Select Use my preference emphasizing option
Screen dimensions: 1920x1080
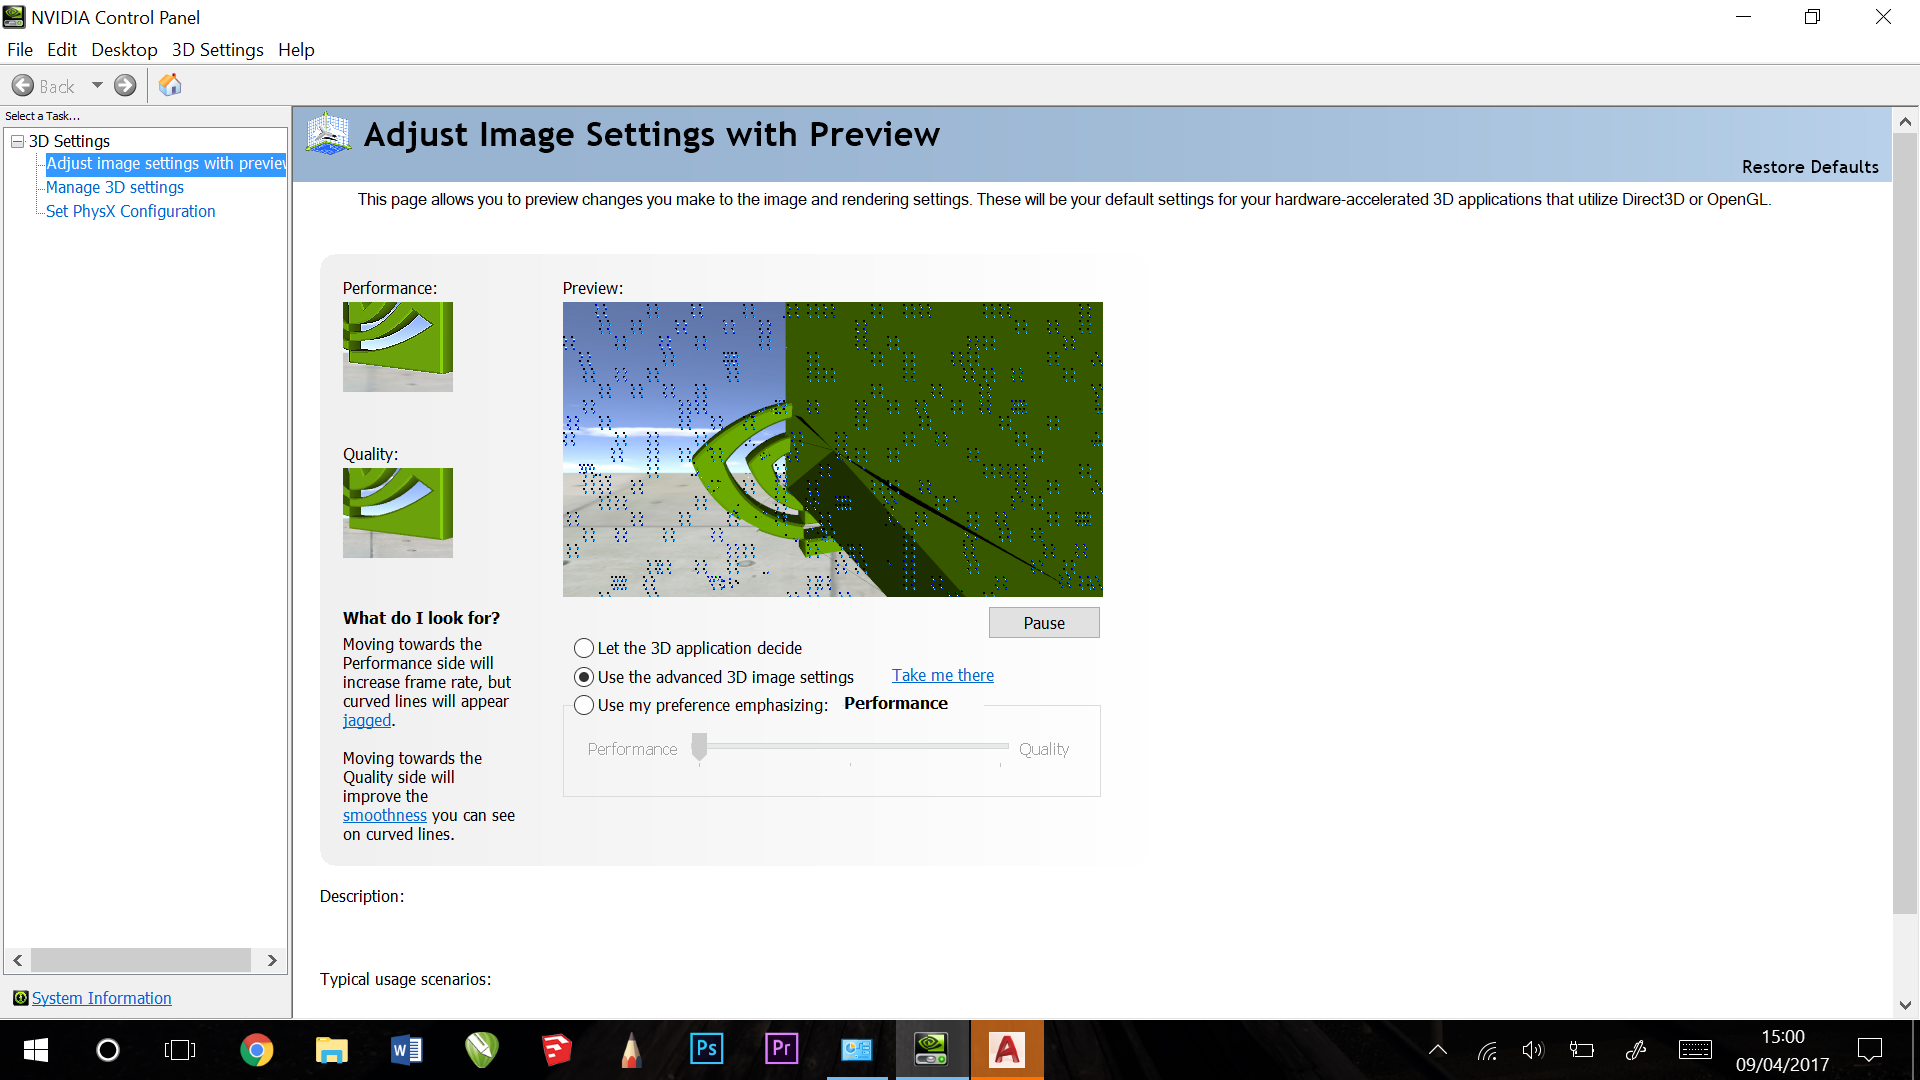click(584, 705)
